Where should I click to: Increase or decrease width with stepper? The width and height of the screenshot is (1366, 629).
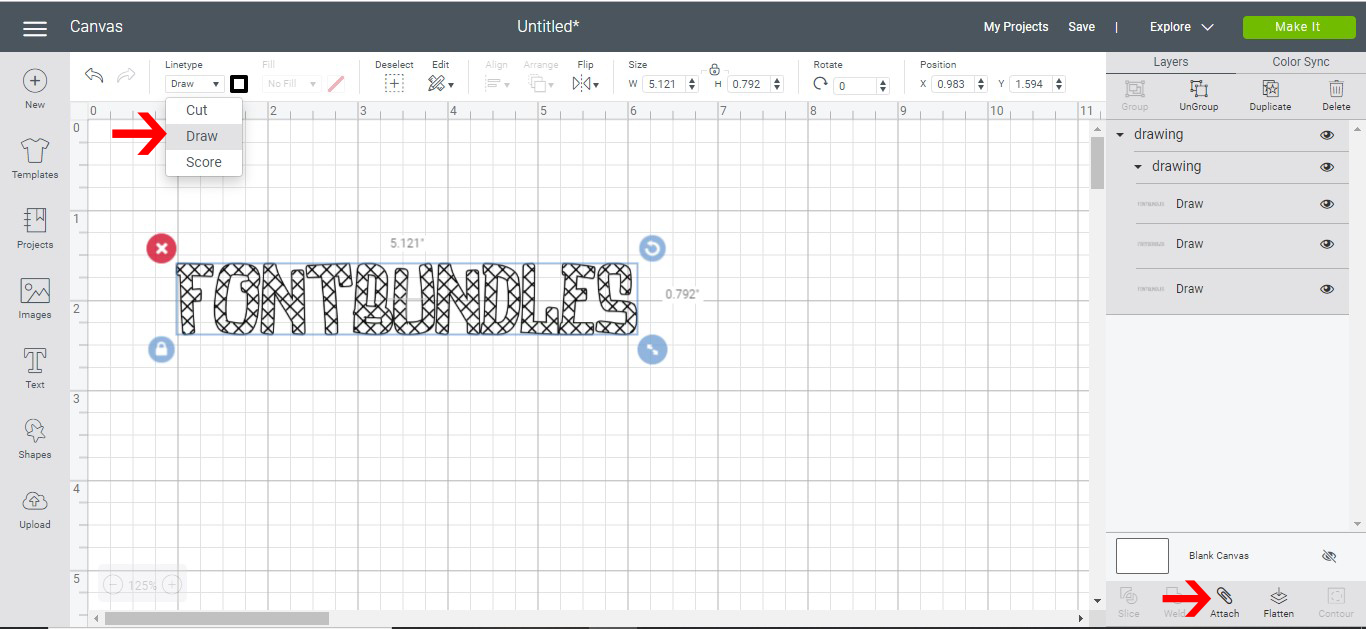click(x=692, y=84)
